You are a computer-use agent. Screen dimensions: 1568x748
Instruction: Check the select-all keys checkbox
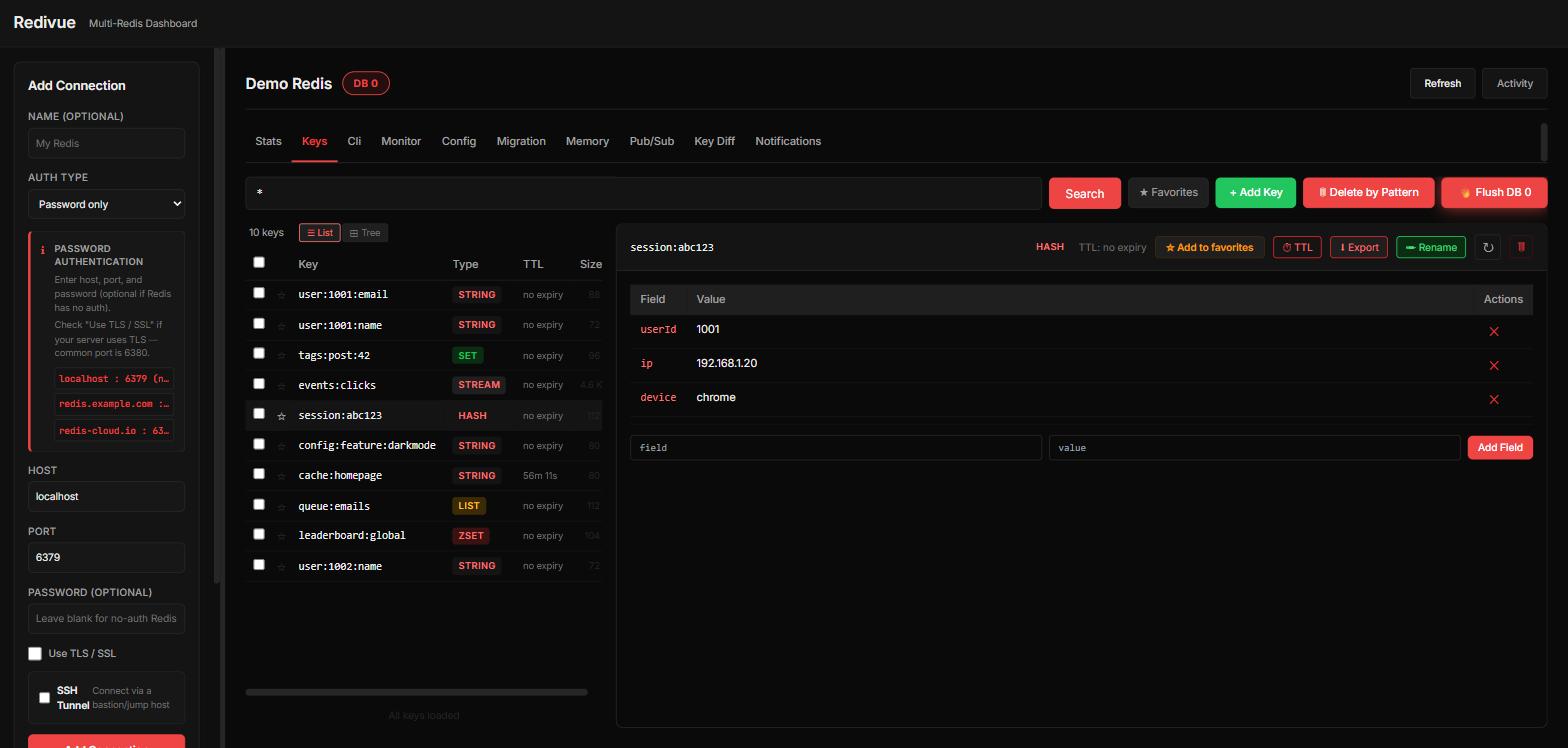(259, 262)
